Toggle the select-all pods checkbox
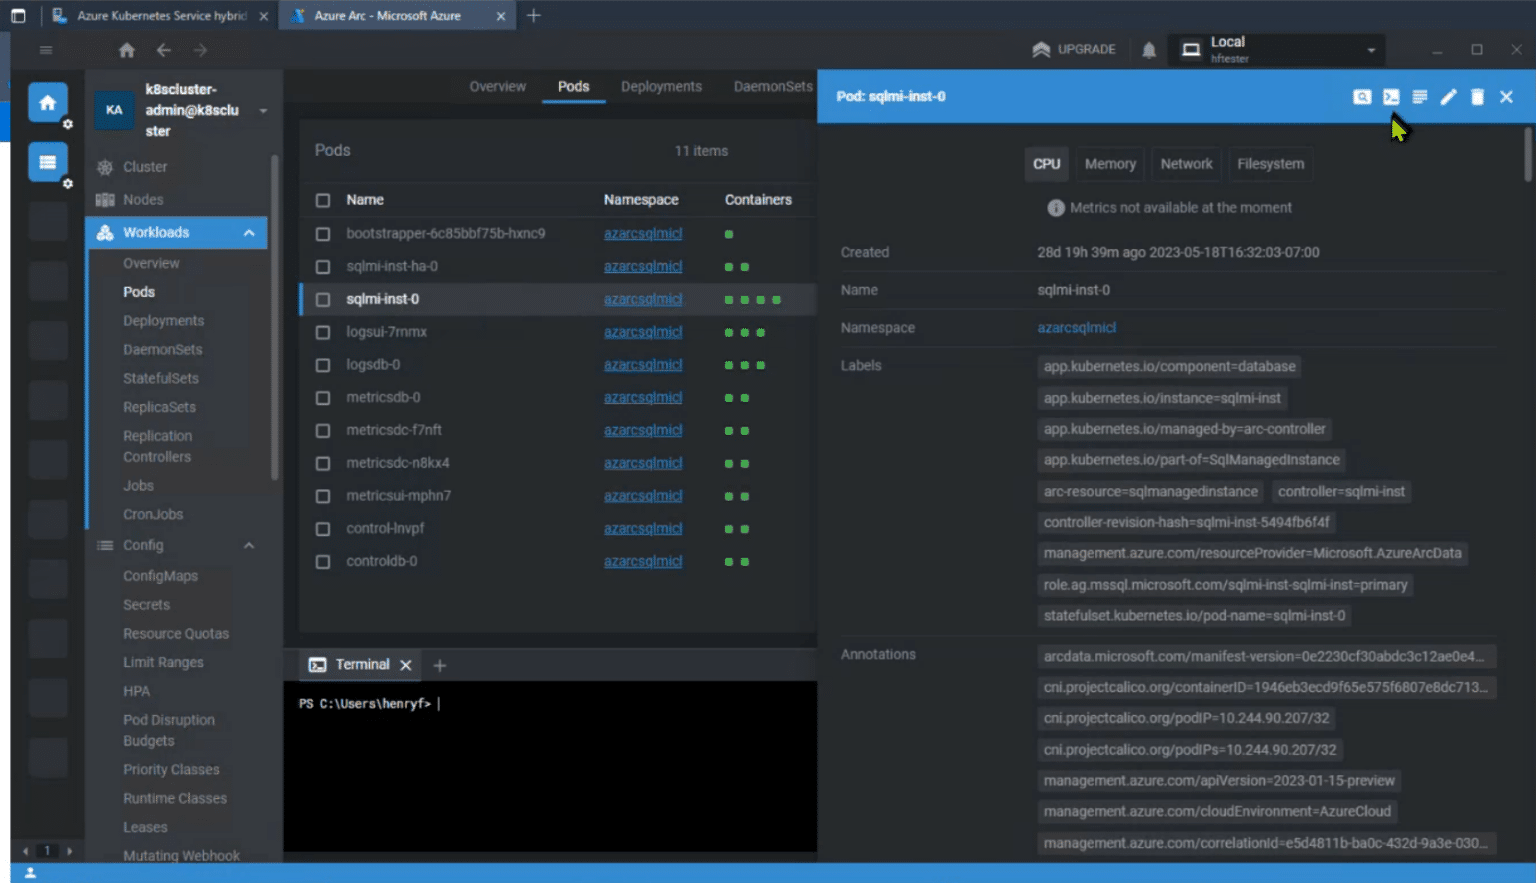 pos(323,200)
